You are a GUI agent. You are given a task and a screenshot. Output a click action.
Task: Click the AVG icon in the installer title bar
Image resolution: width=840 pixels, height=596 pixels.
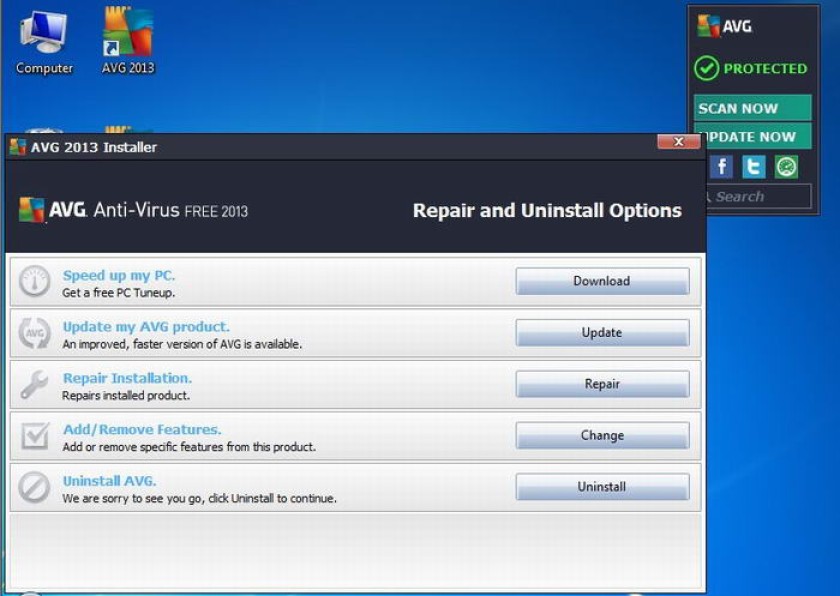pyautogui.click(x=18, y=147)
